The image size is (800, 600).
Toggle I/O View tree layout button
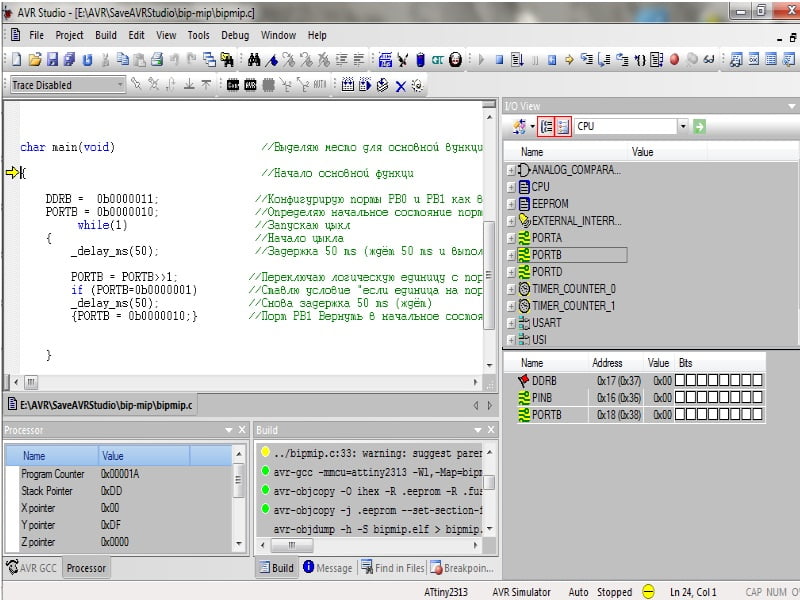(x=546, y=127)
